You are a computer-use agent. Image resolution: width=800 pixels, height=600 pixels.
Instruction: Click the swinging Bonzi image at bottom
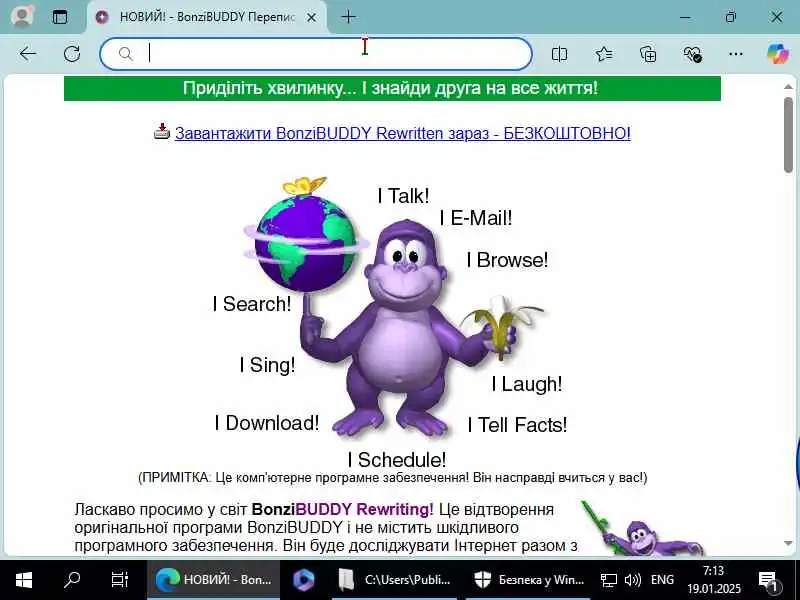(644, 528)
